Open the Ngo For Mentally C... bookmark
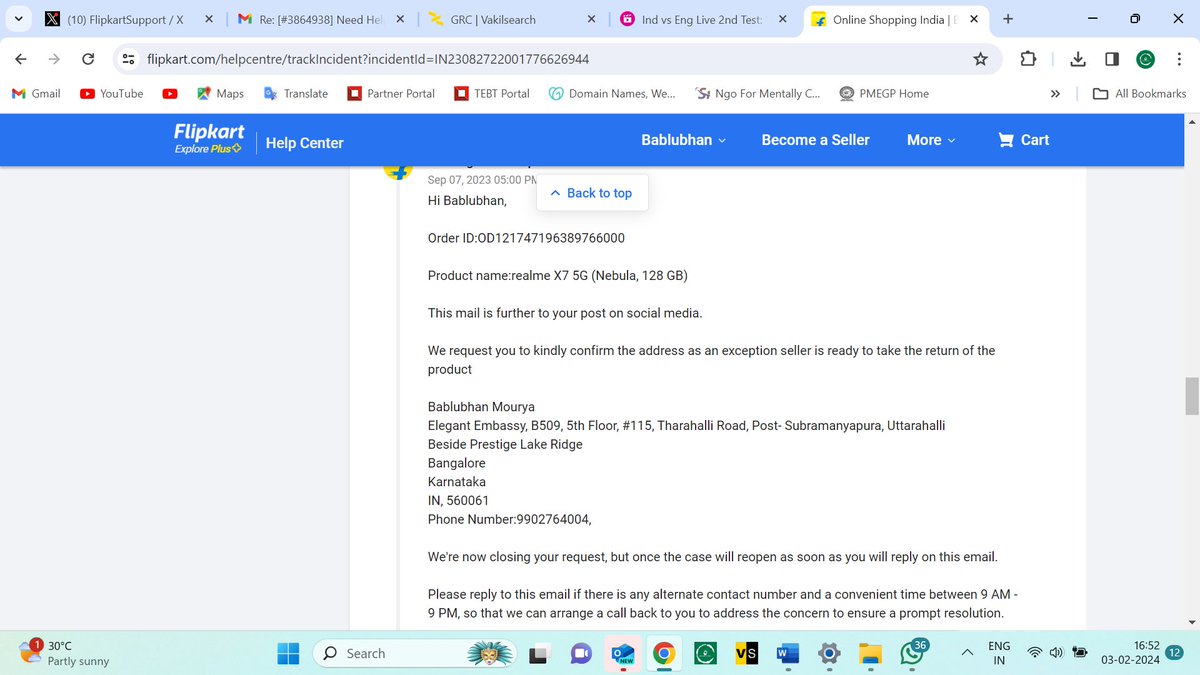 pos(758,93)
